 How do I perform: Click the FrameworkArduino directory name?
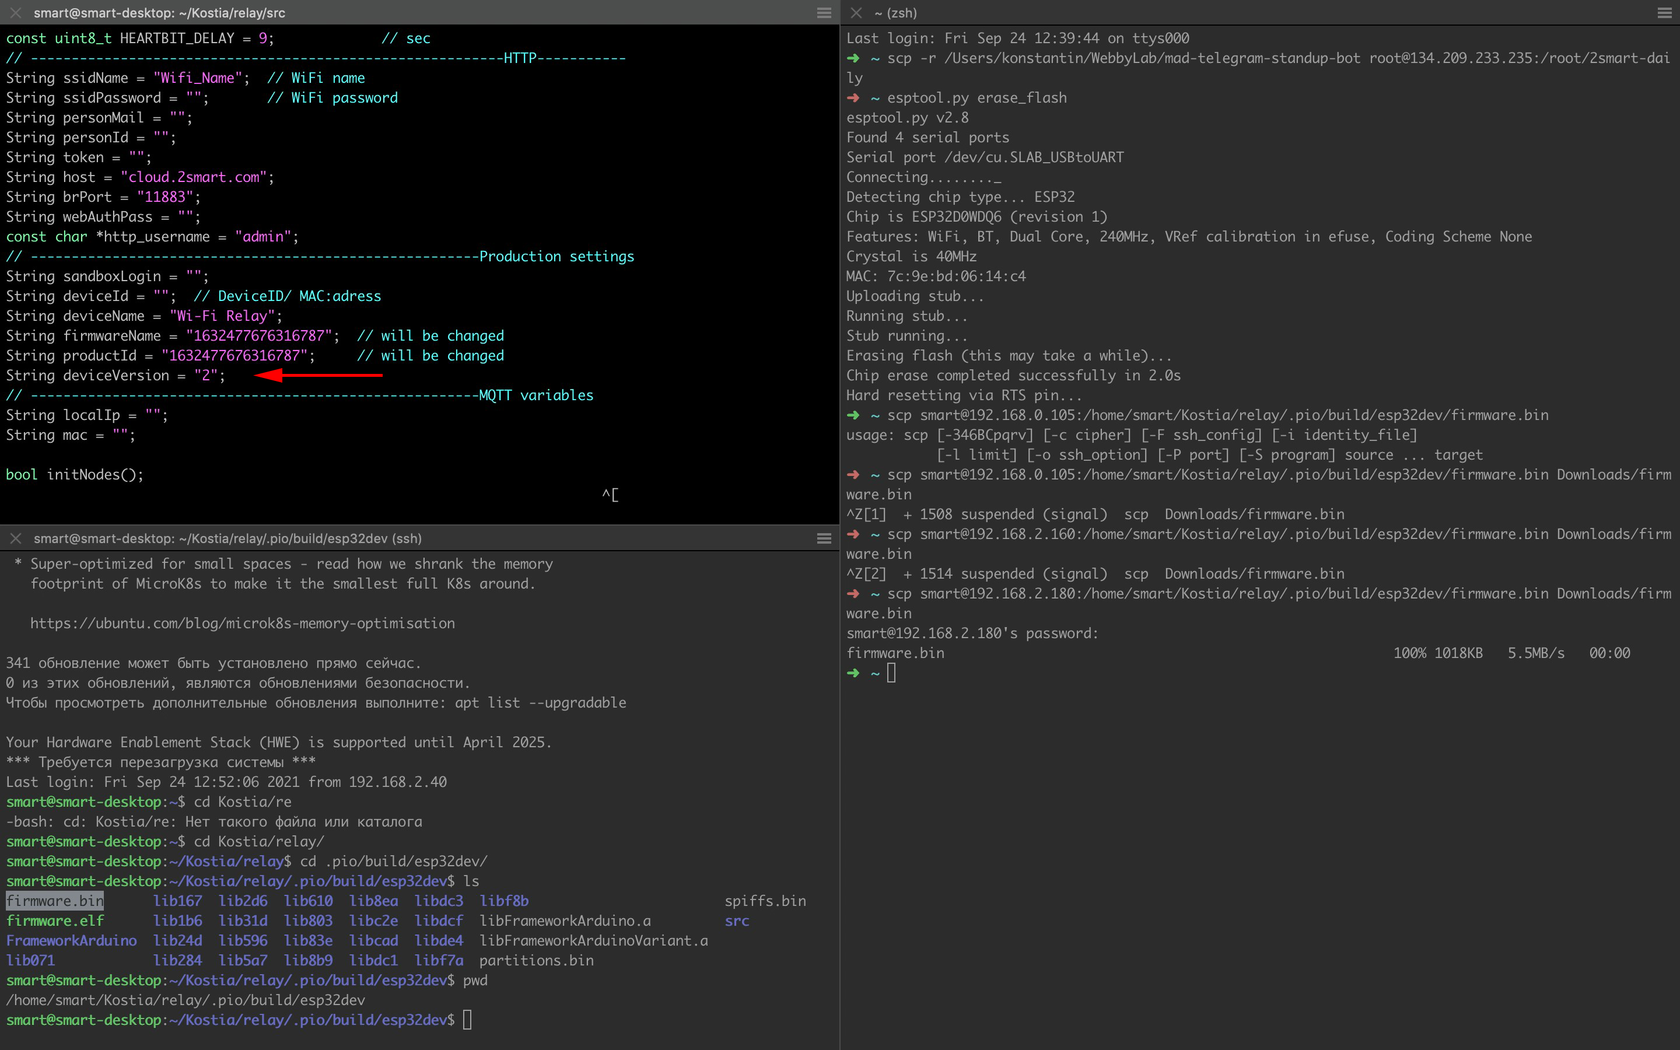pos(71,941)
